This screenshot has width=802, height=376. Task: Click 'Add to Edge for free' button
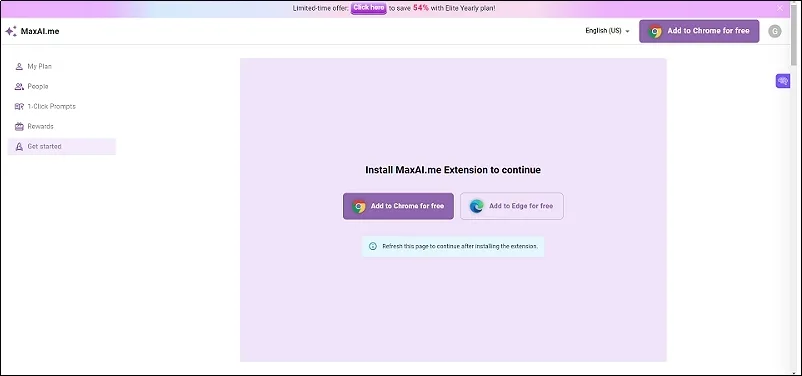[x=512, y=206]
